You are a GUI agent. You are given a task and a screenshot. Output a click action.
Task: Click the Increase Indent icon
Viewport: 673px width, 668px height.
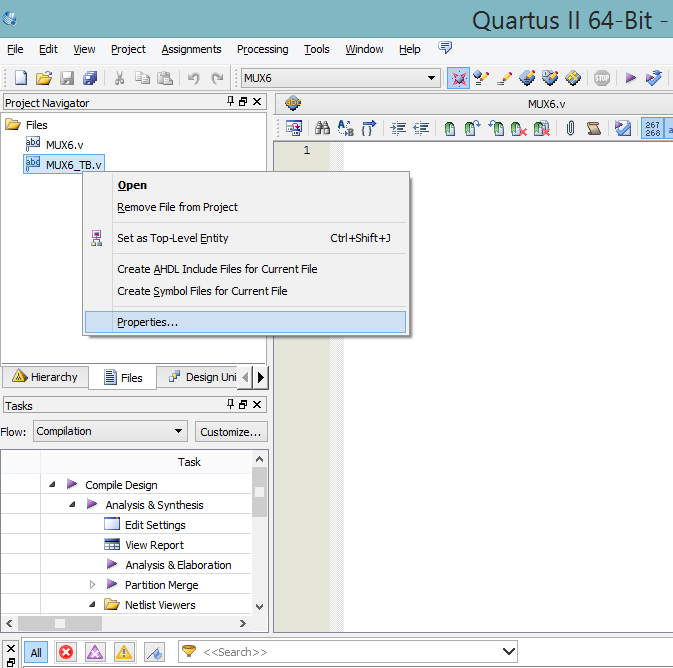398,128
